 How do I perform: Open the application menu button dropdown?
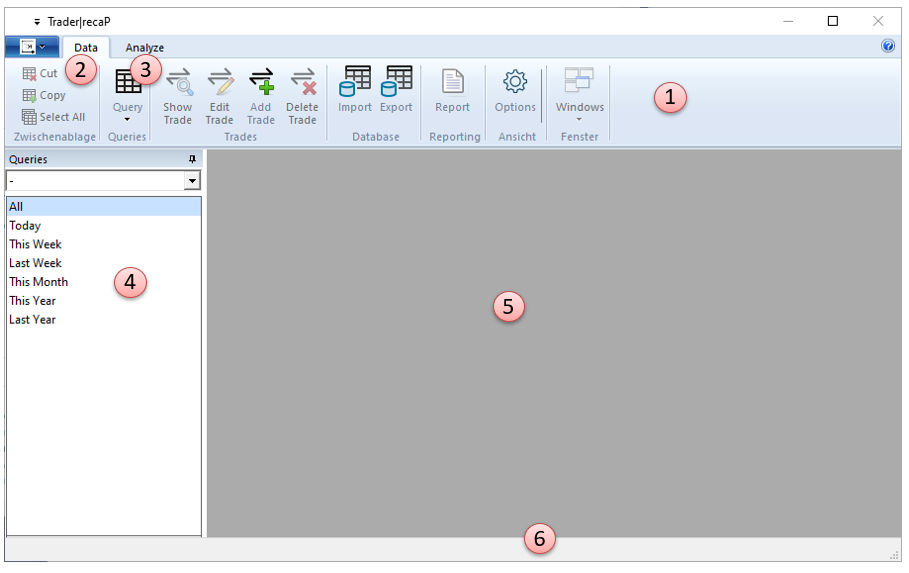coord(32,47)
